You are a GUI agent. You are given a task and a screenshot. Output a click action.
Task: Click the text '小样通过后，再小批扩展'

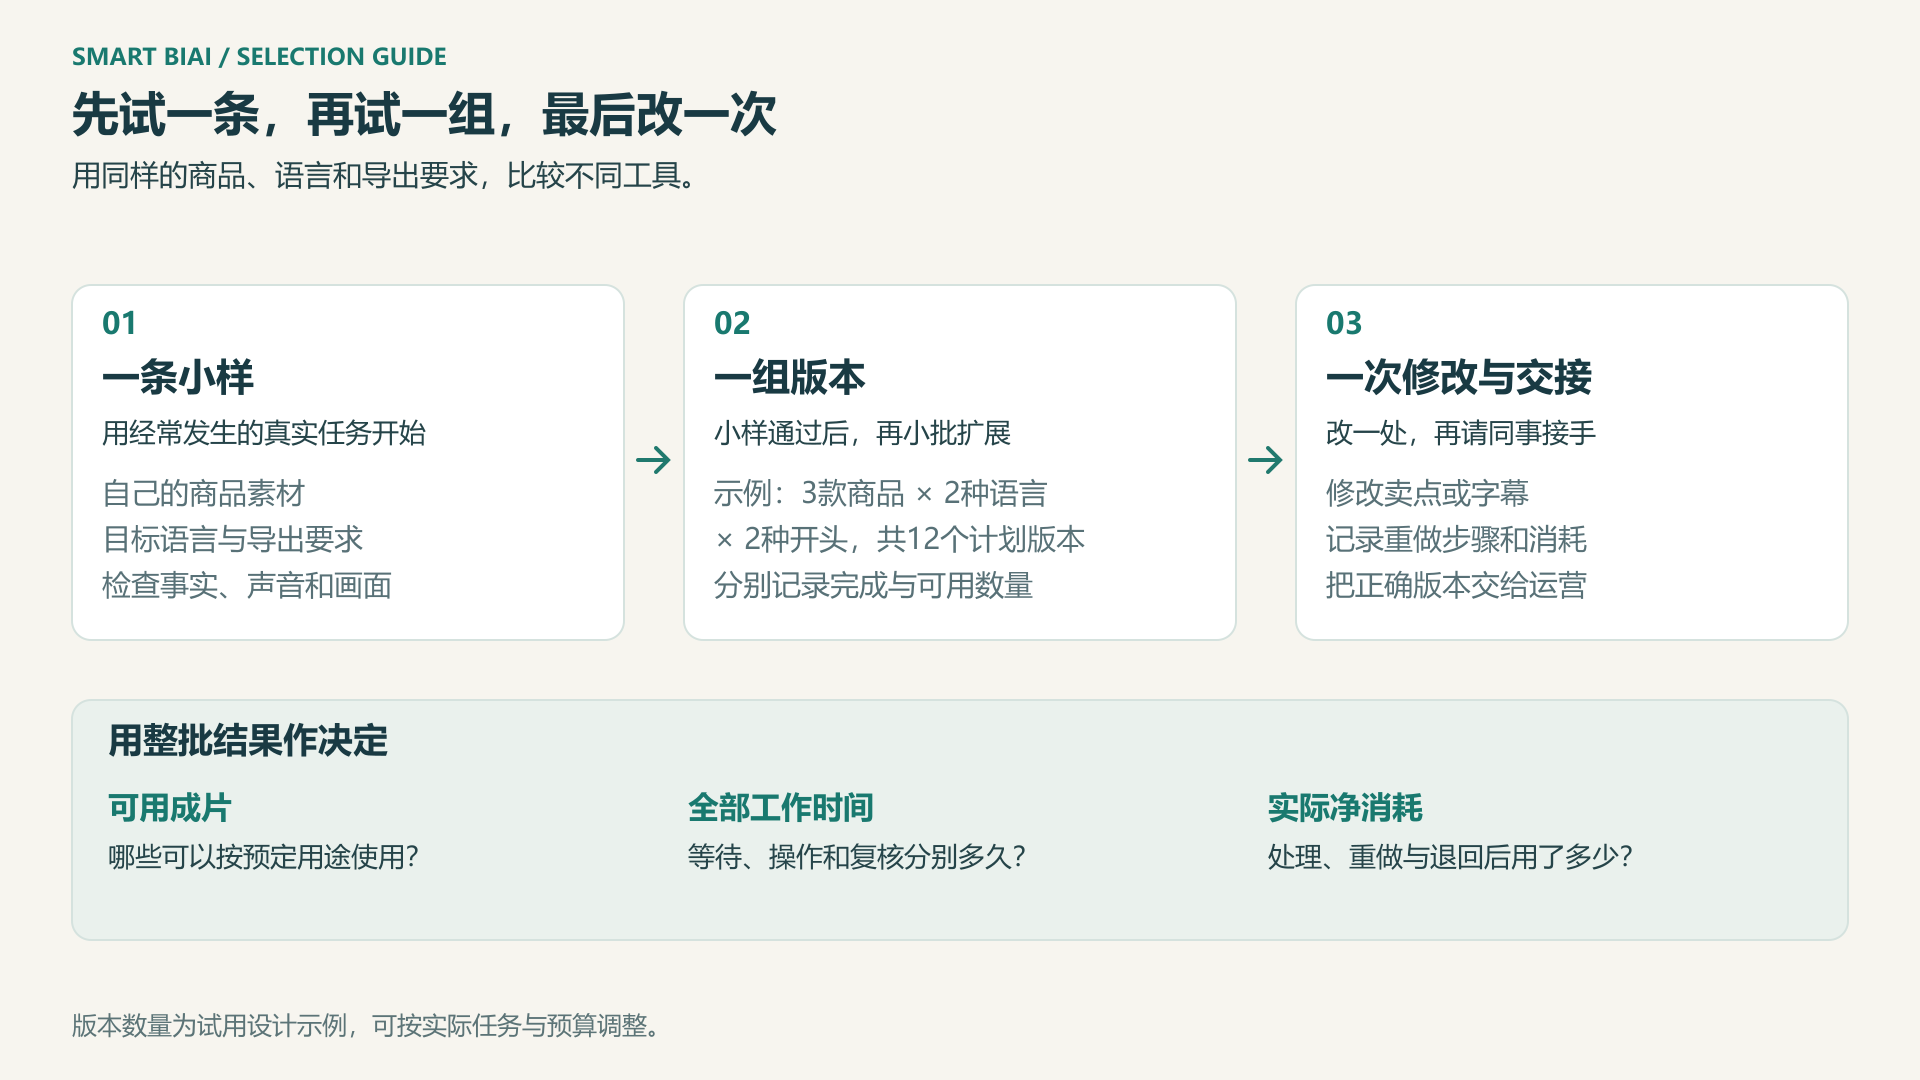pos(862,433)
